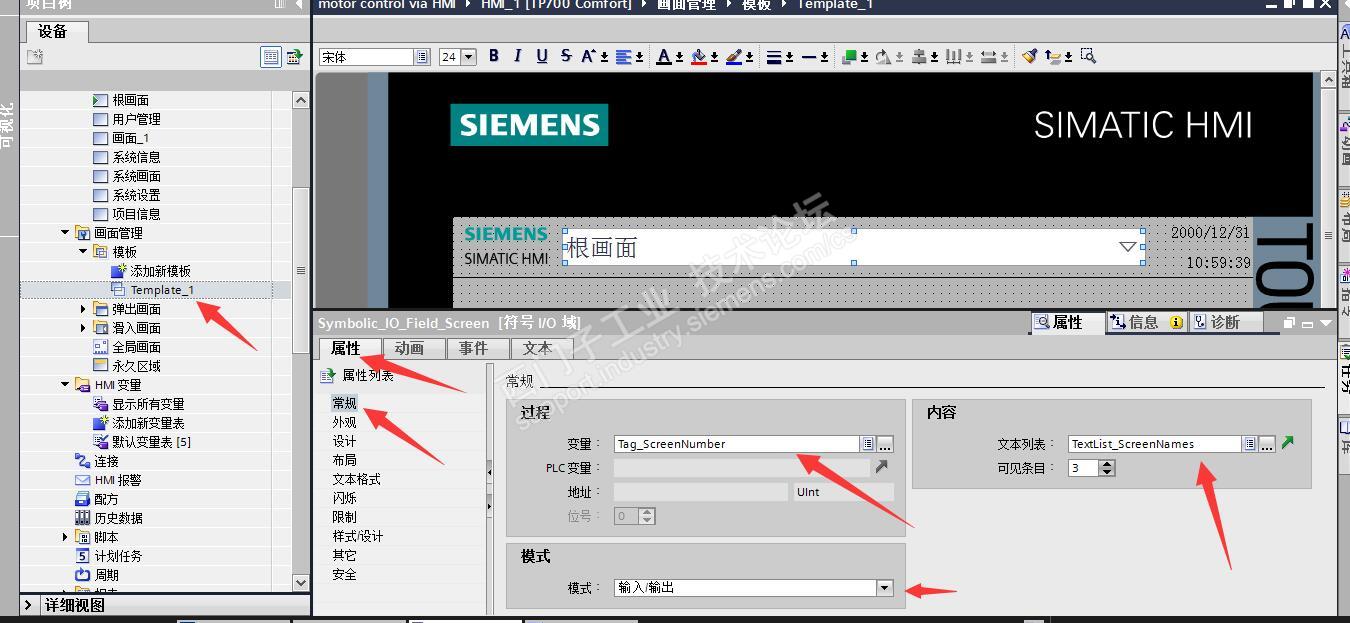The width and height of the screenshot is (1350, 623).
Task: Select 限制 in property list
Action: tap(344, 517)
